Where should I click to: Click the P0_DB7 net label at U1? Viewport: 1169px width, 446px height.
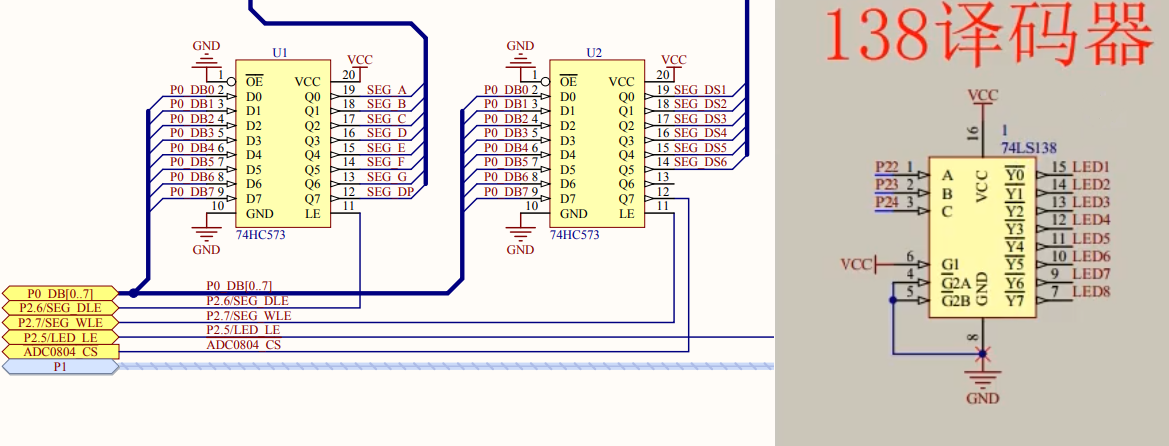192,192
